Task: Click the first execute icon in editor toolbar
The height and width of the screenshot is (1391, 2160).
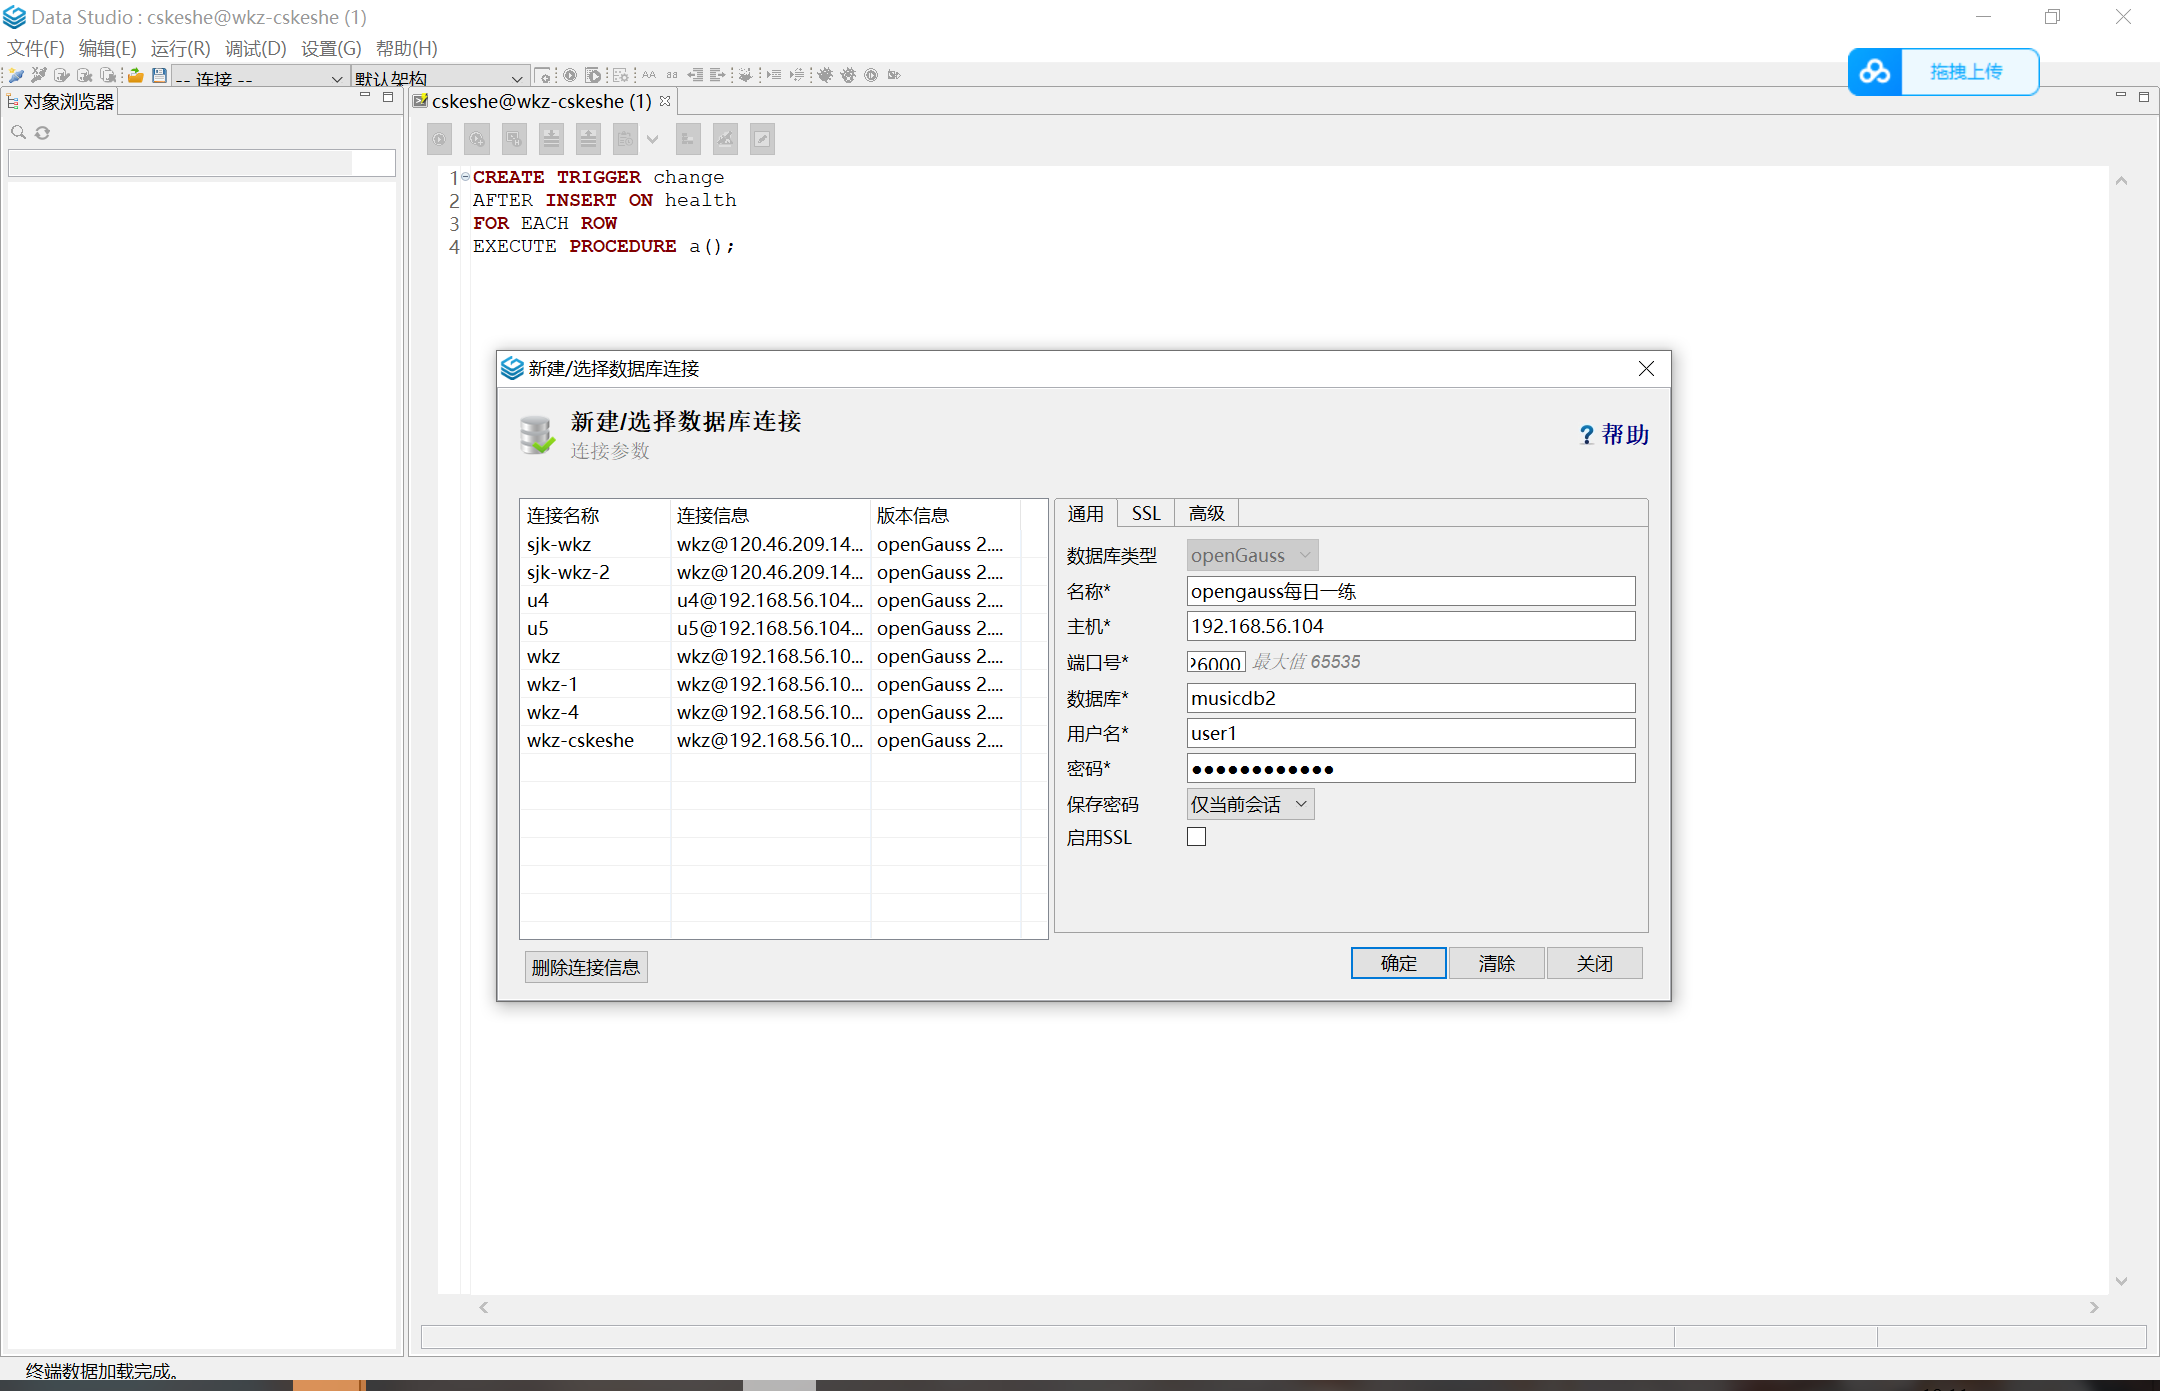Action: tap(439, 139)
